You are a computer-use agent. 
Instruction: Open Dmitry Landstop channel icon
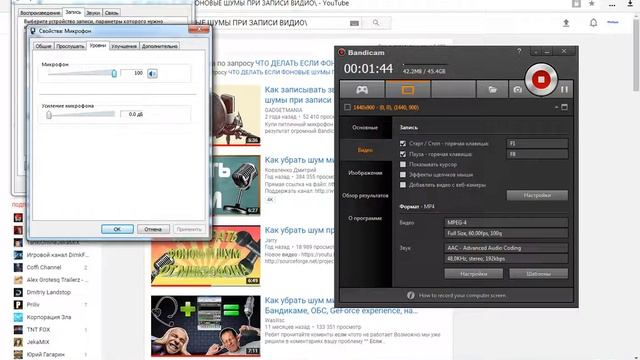tap(18, 292)
